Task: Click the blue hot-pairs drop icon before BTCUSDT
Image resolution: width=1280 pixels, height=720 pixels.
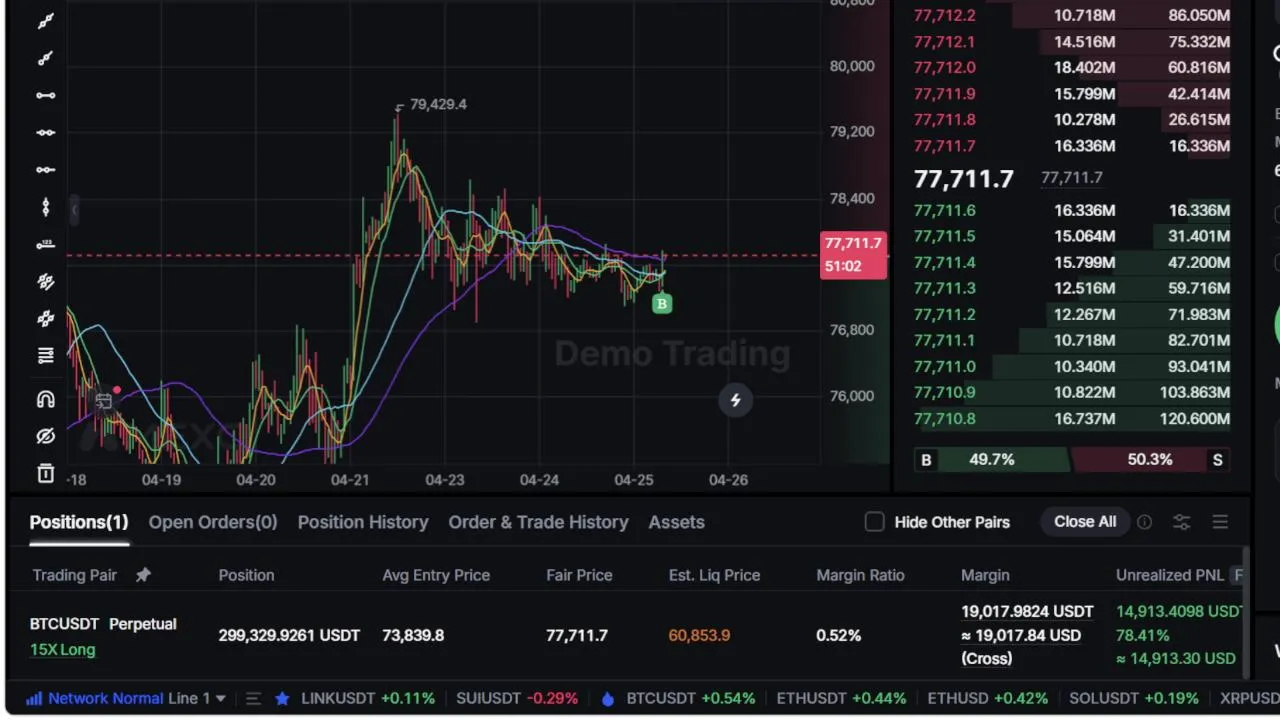Action: (x=607, y=699)
